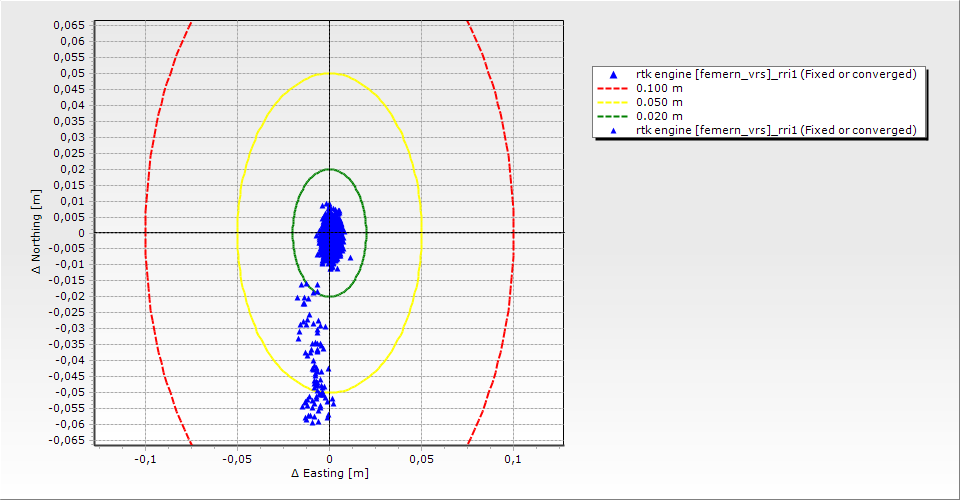Click the 0,05 tick label on Easting axis
The width and height of the screenshot is (960, 500).
(421, 459)
